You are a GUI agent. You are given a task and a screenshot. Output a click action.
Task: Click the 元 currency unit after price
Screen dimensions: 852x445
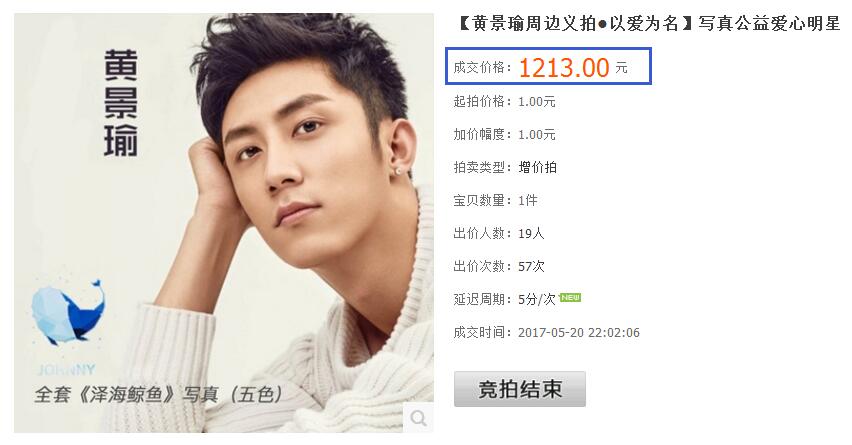tap(621, 68)
